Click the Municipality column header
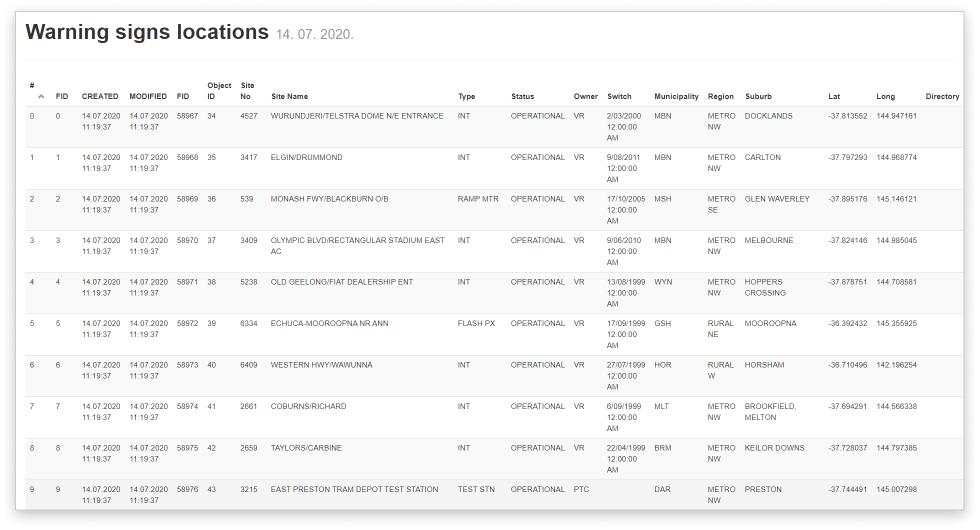Viewport: 980px width, 530px height. point(676,96)
